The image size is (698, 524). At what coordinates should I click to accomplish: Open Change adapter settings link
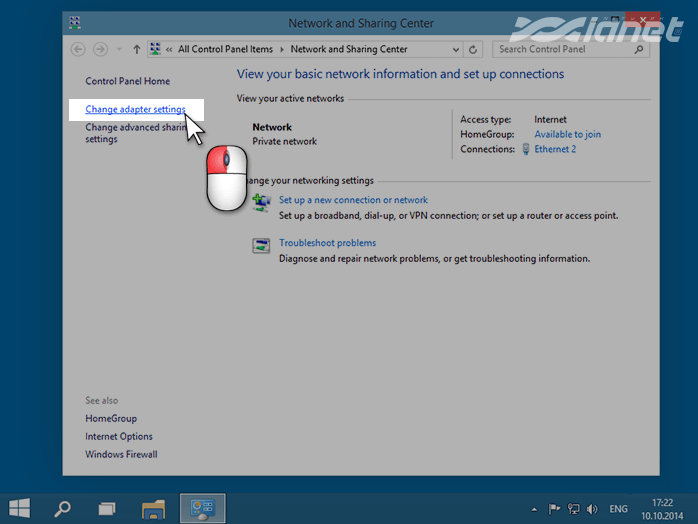tap(135, 109)
